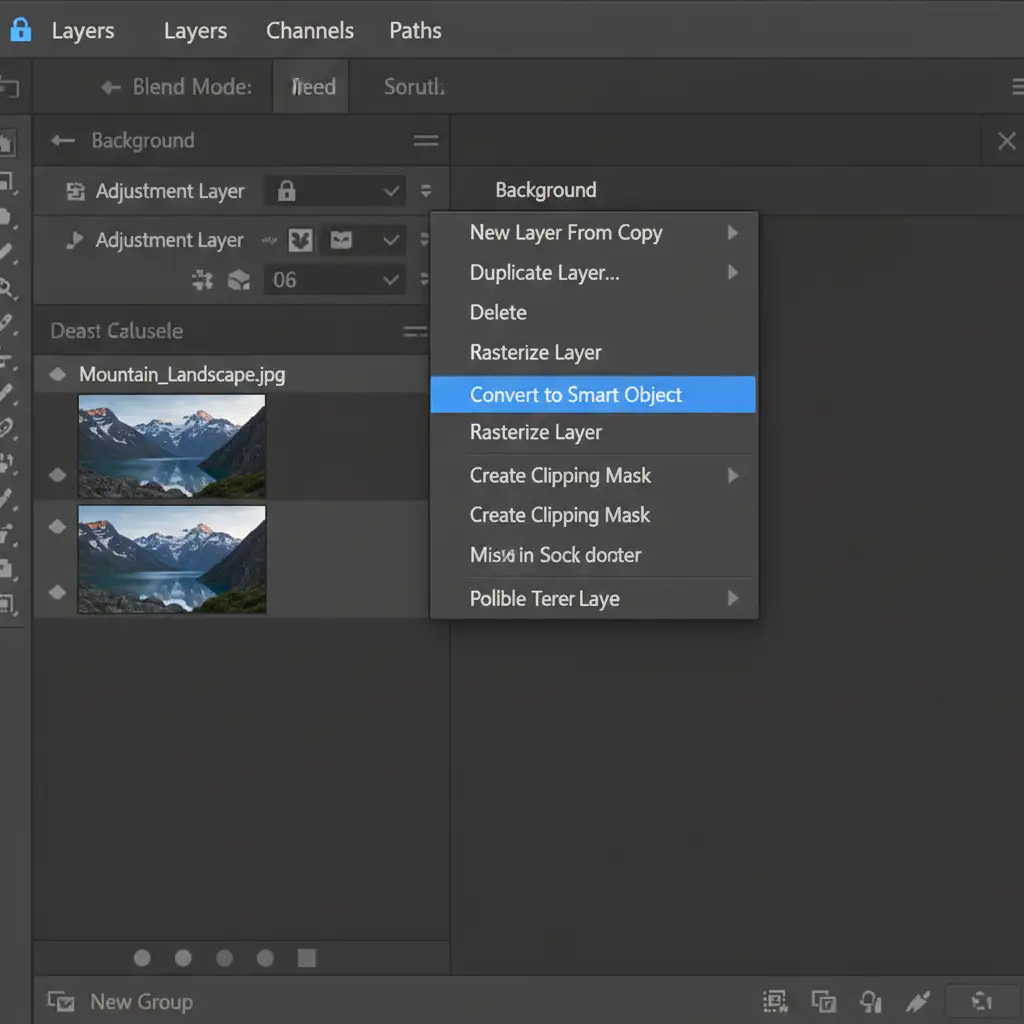
Task: Select Delete in the context menu
Action: [498, 313]
